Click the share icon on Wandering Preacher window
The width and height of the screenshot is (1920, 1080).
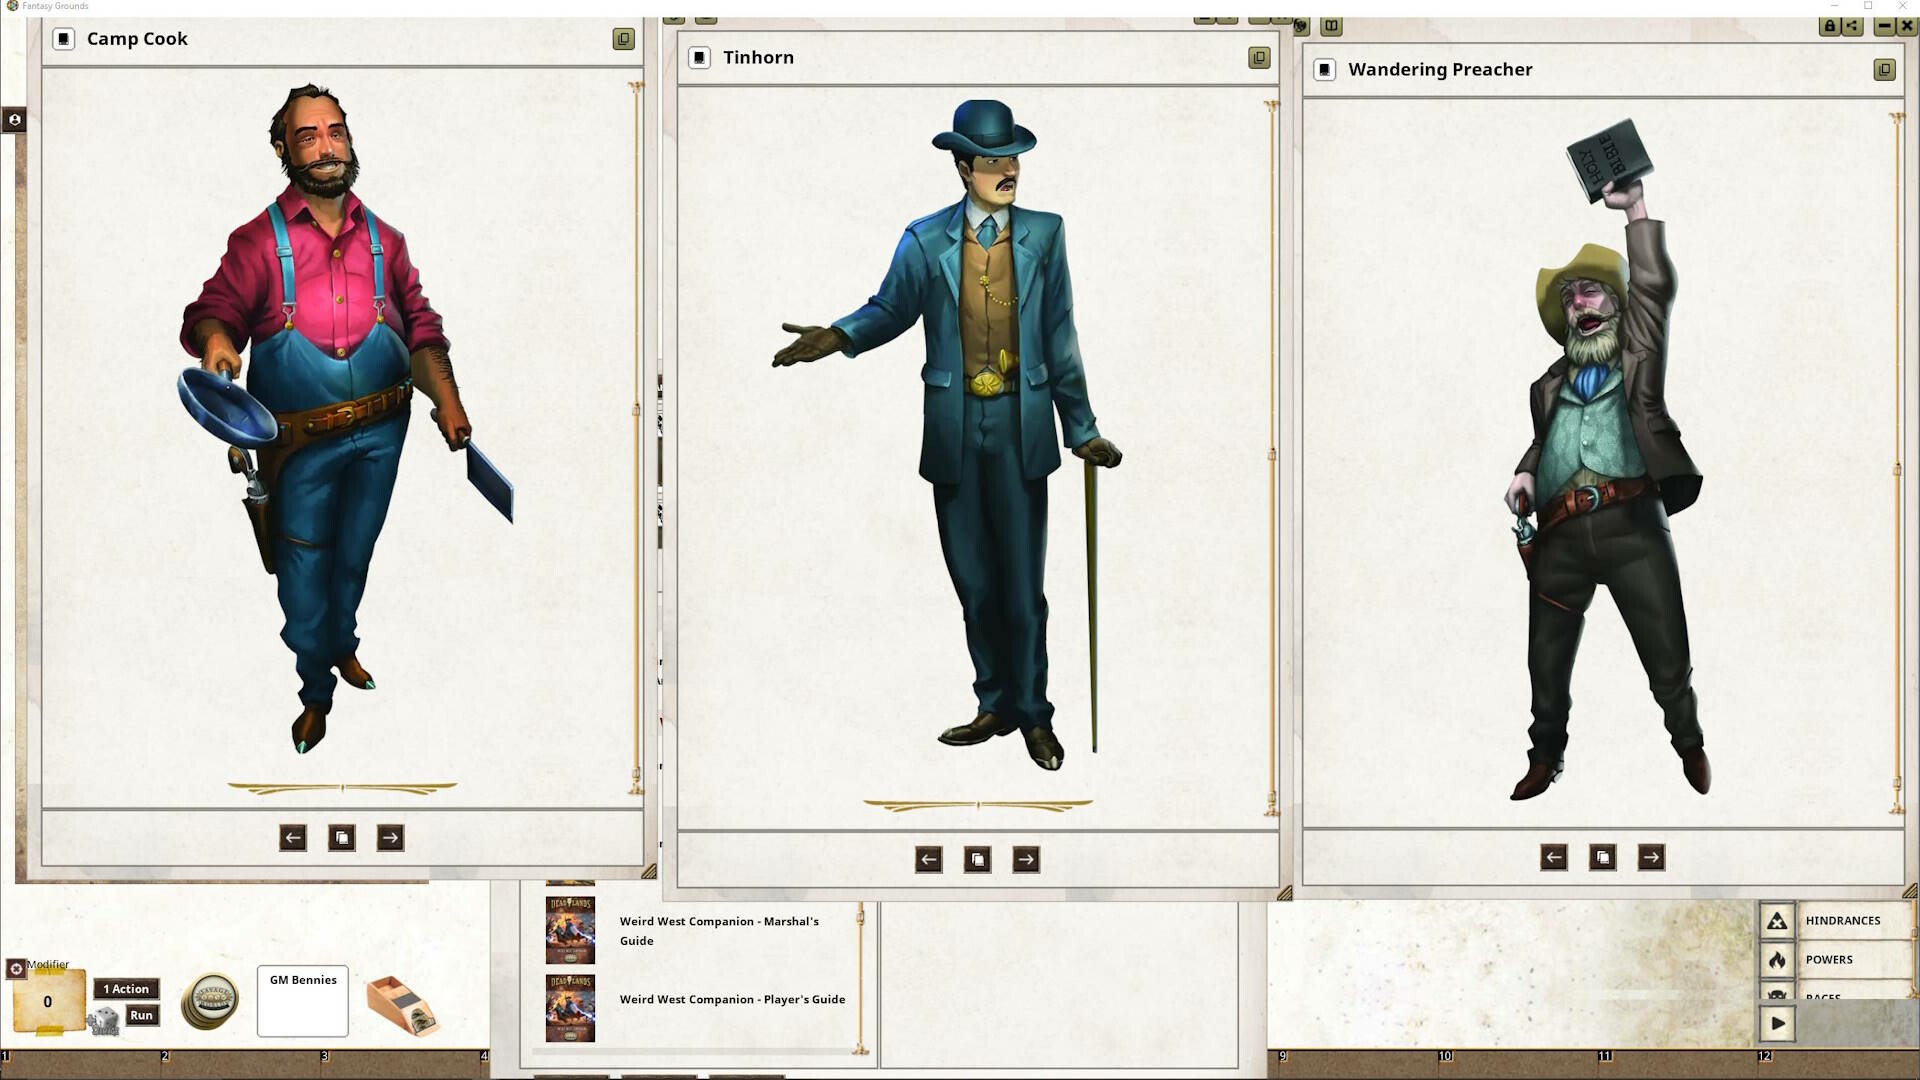pos(1852,27)
